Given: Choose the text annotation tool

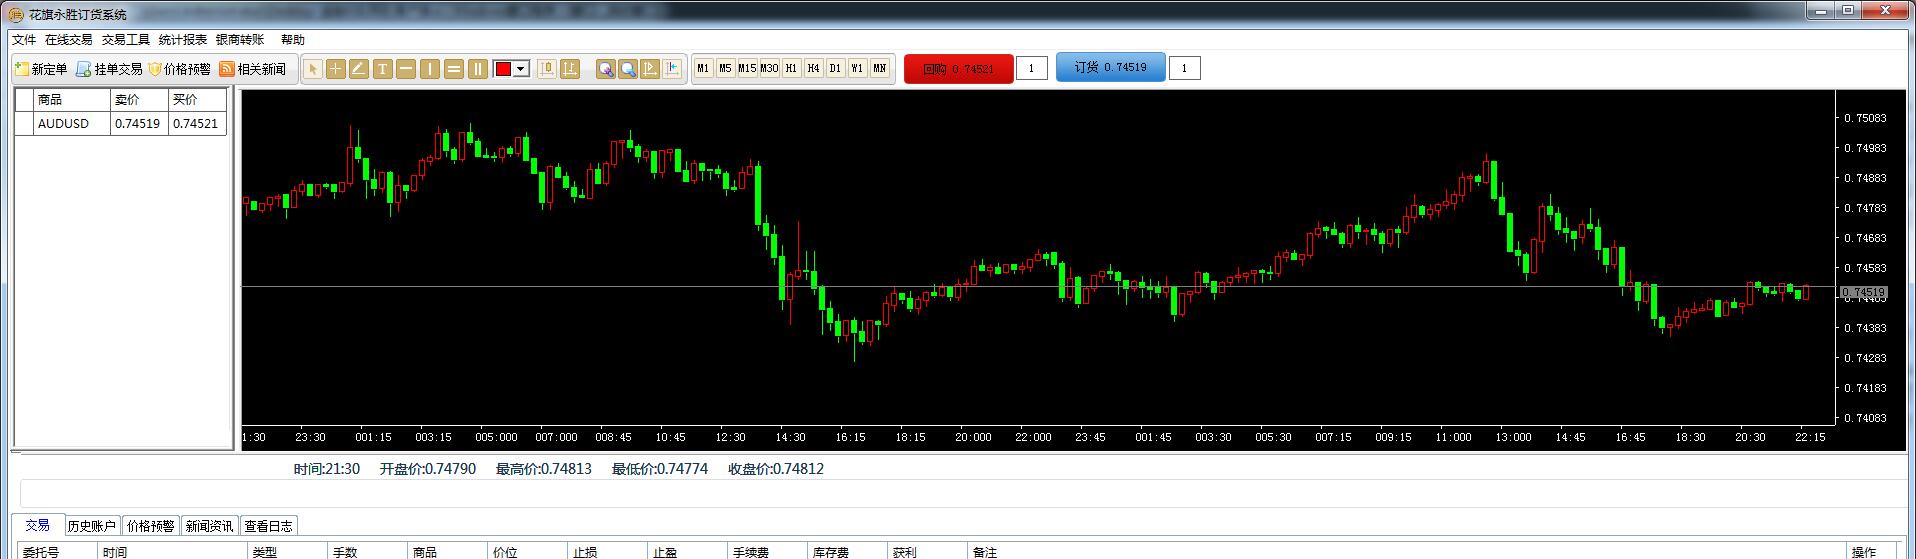Looking at the screenshot, I should 382,69.
